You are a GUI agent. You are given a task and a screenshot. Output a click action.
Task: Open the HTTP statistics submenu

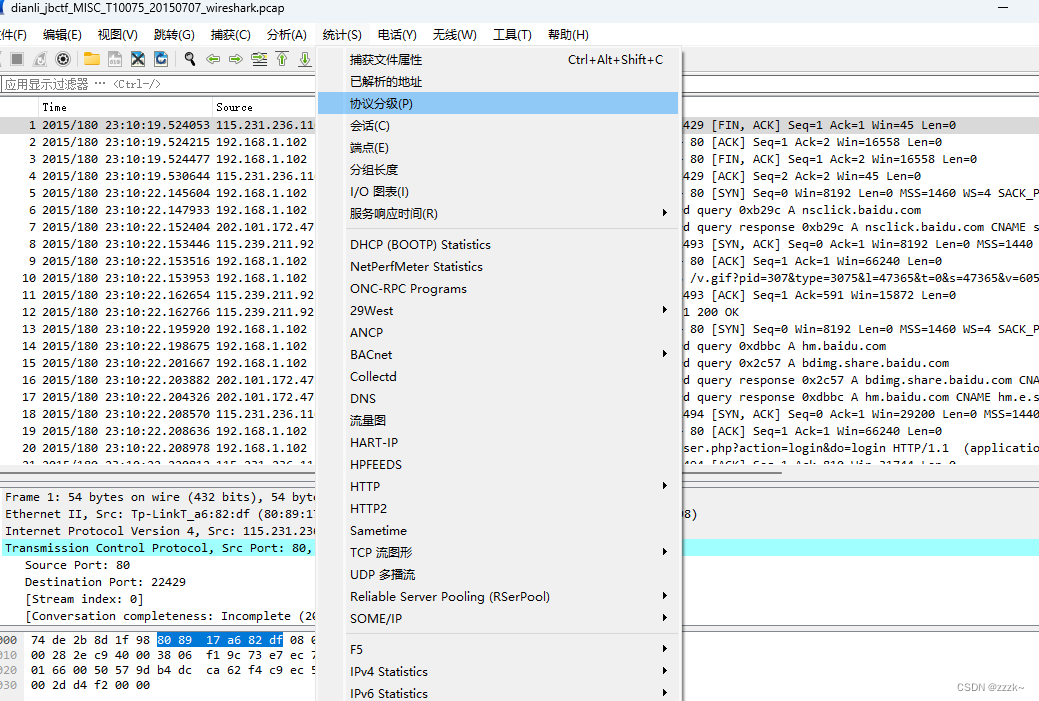[400, 486]
